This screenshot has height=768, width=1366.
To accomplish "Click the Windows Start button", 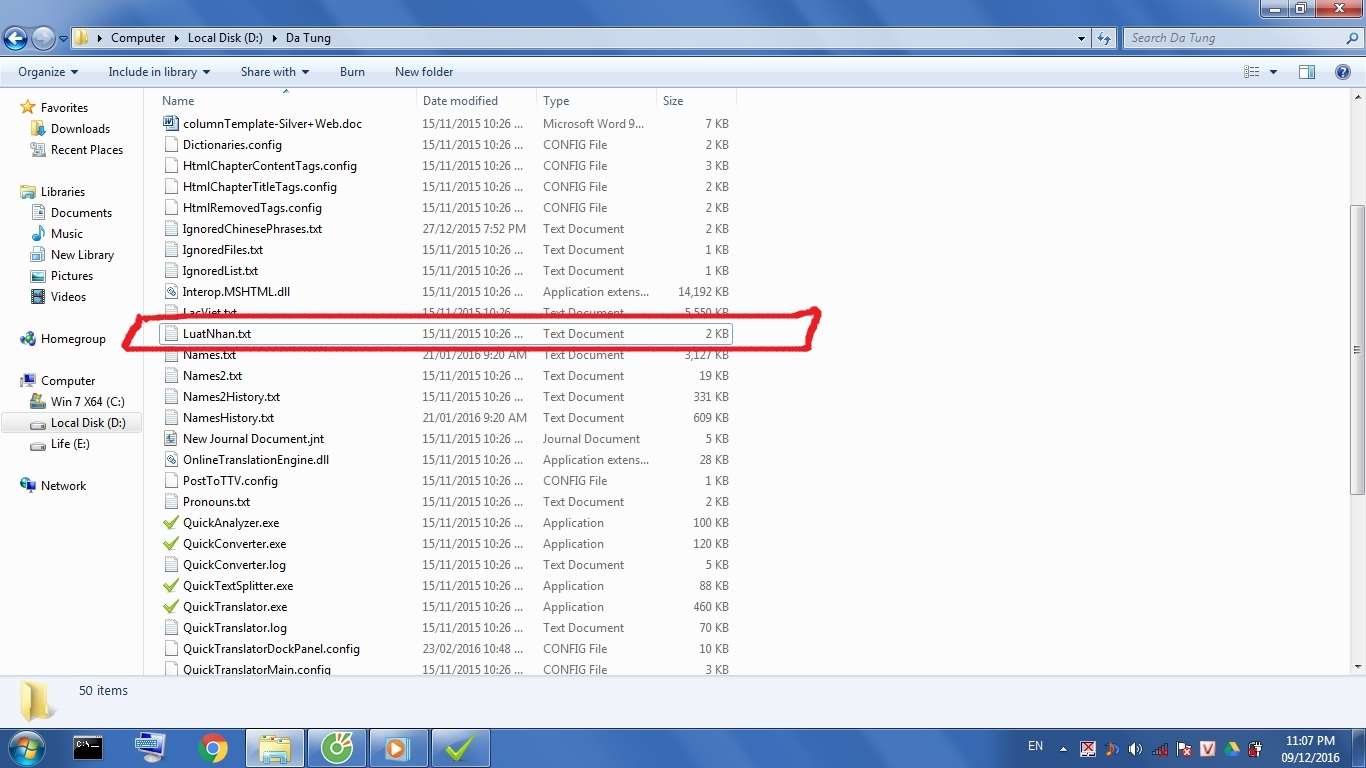I will click(x=25, y=747).
